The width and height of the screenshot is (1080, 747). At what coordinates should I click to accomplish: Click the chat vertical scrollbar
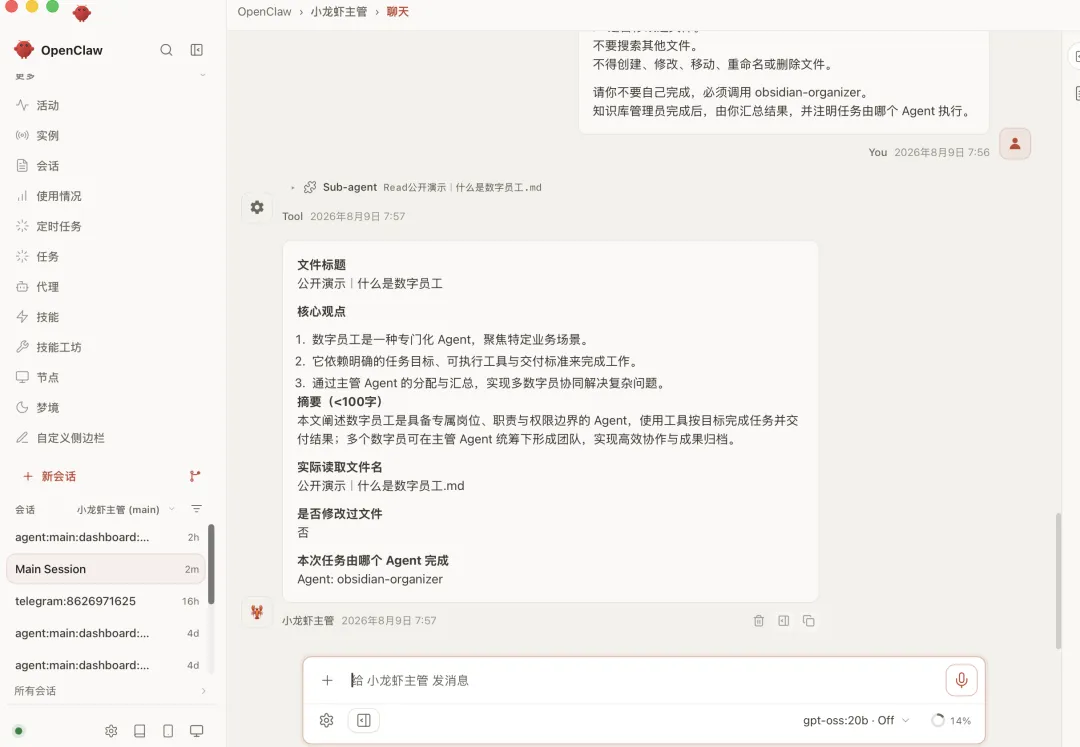pyautogui.click(x=1059, y=581)
